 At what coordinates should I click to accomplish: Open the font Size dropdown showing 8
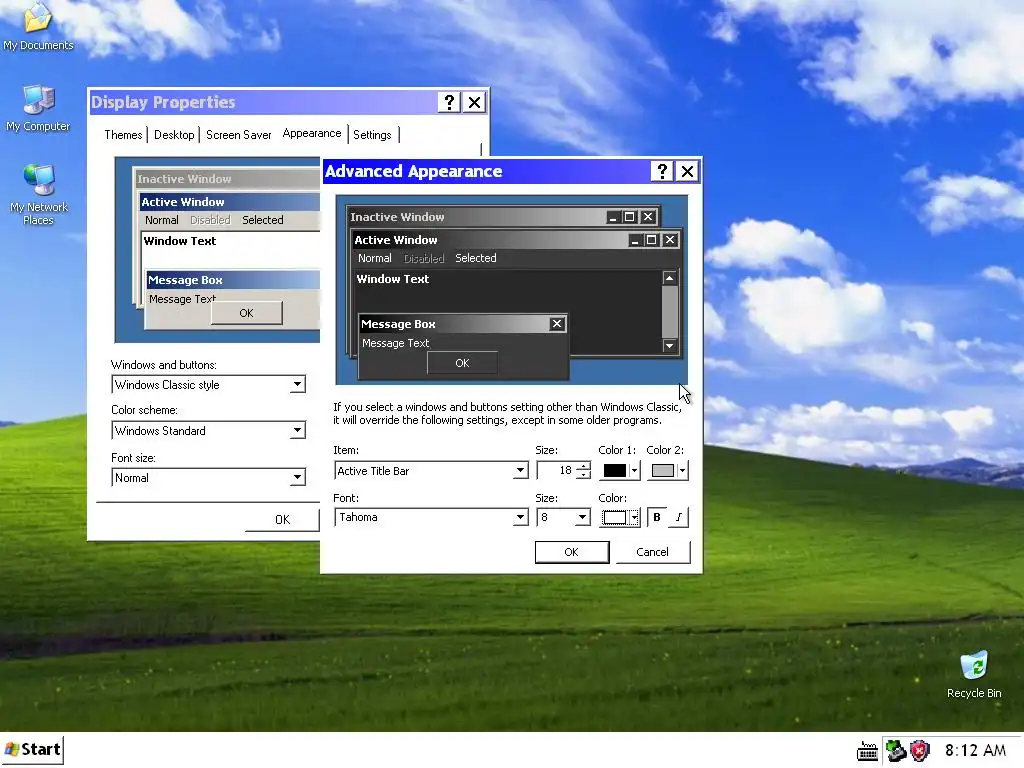click(582, 517)
